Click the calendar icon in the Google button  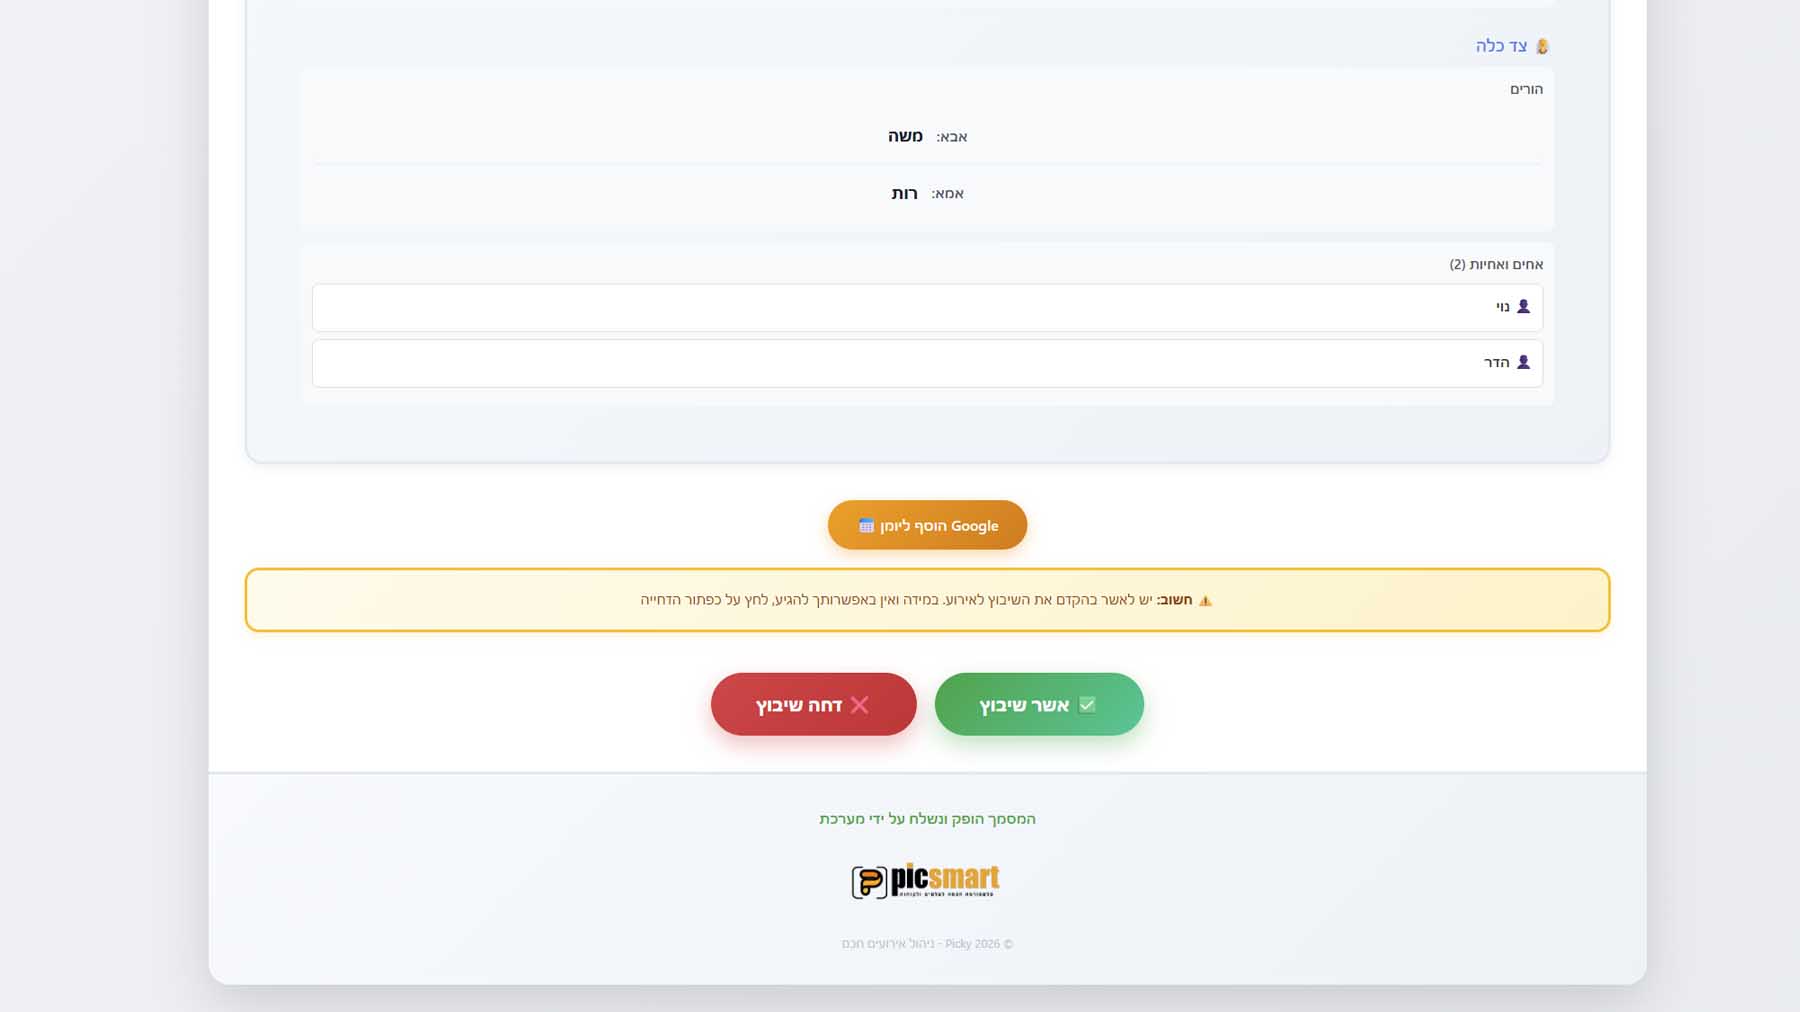[x=866, y=526]
